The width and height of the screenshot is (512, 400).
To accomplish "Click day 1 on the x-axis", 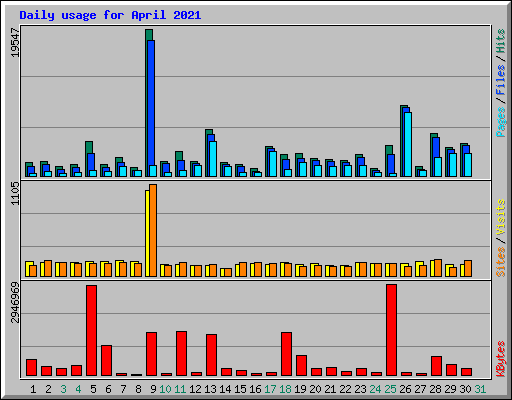I will [33, 389].
